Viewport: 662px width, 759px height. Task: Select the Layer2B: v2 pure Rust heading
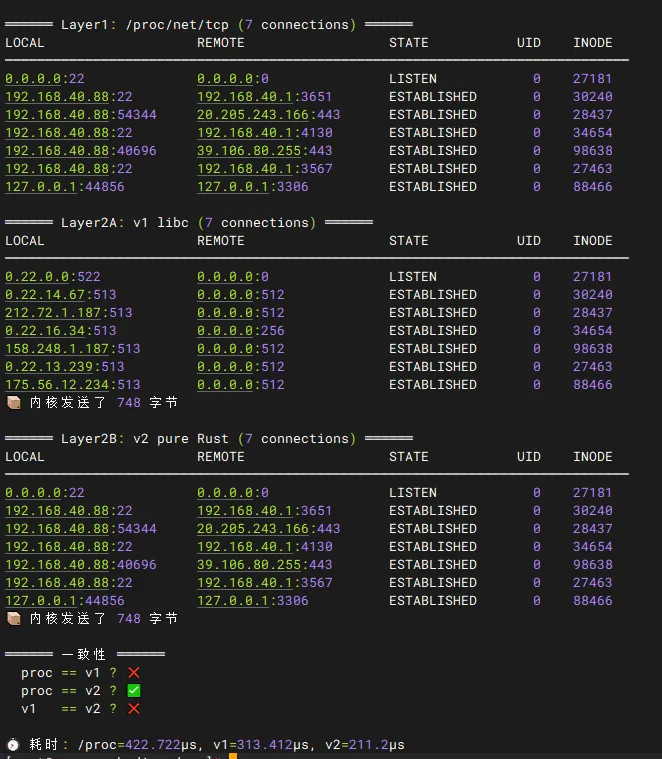click(x=209, y=439)
